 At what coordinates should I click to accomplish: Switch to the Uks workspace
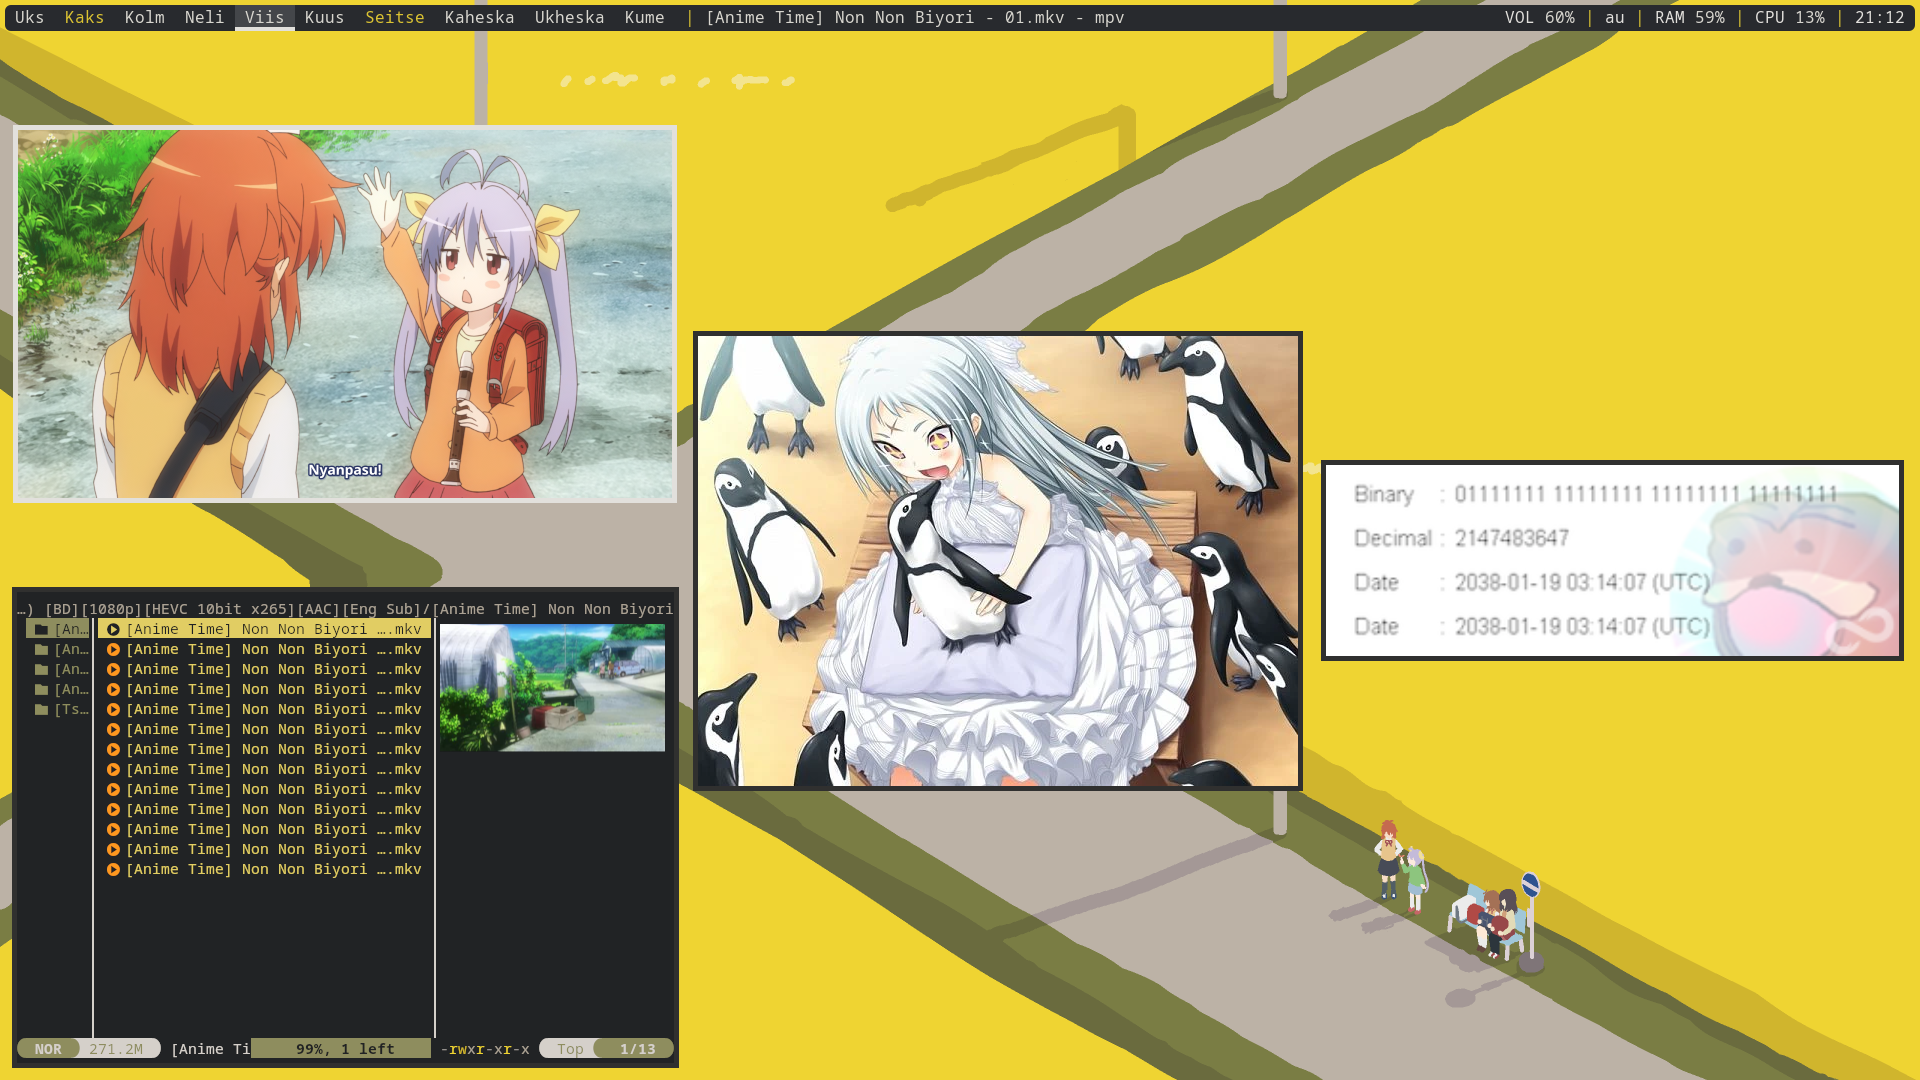coord(29,17)
